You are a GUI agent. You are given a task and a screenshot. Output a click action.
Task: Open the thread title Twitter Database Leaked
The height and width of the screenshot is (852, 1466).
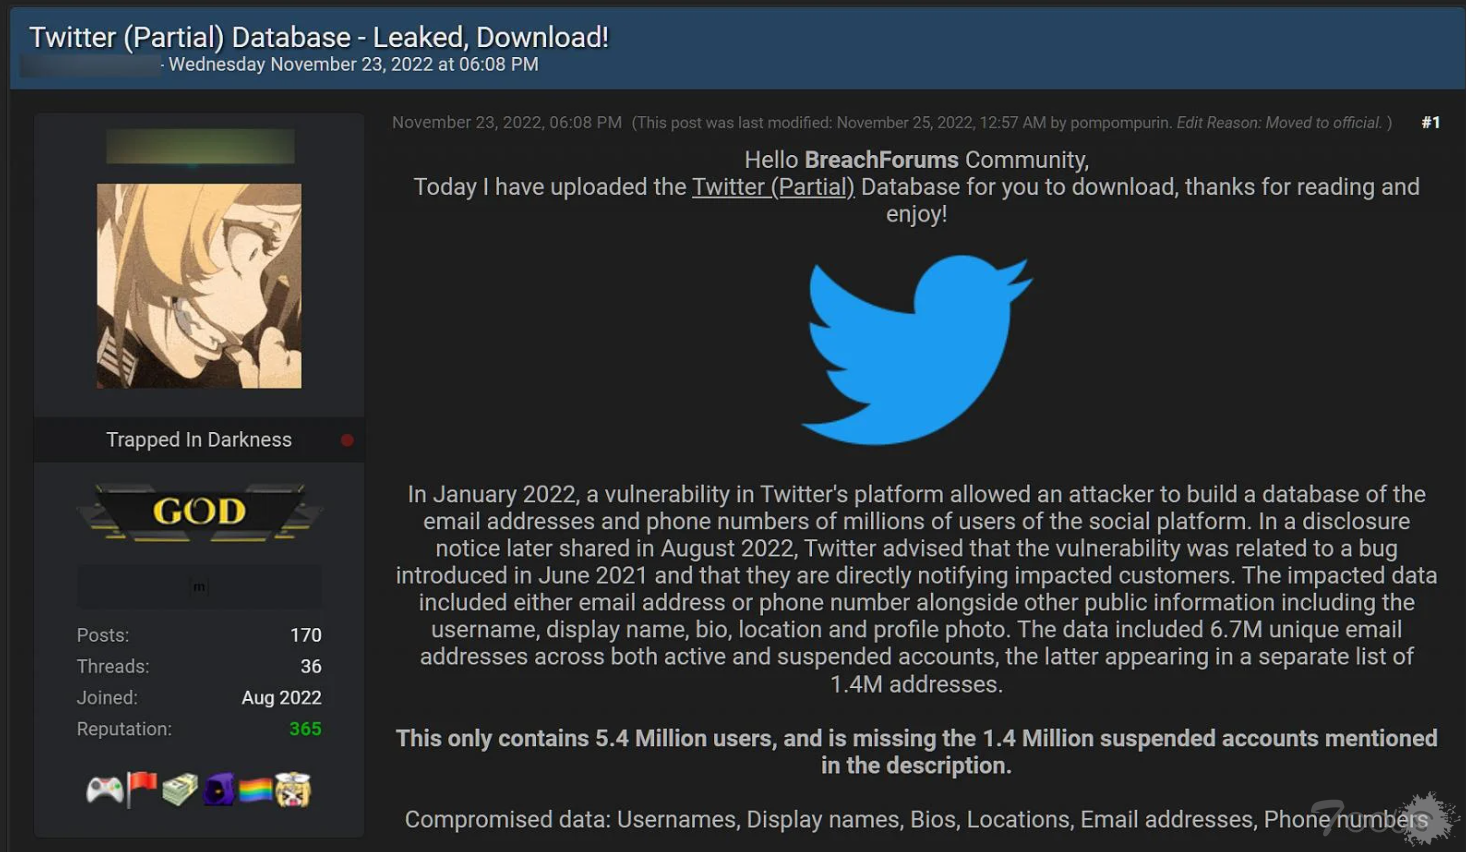click(x=319, y=37)
